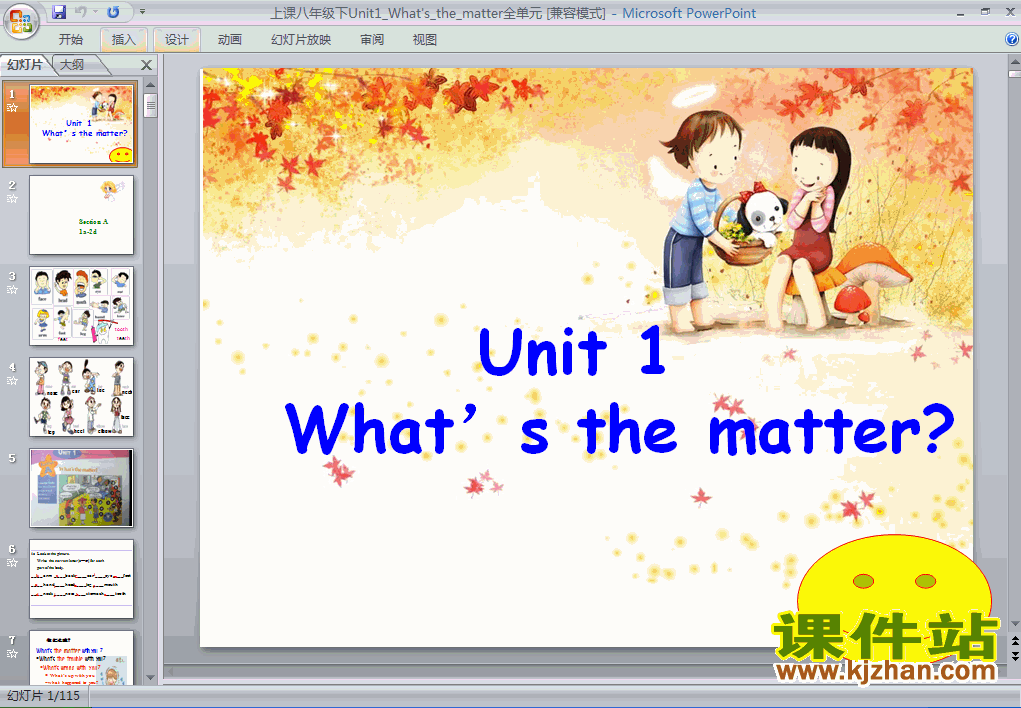Viewport: 1021px width, 708px height.
Task: Click the "What's the matter?" text
Action: point(619,430)
